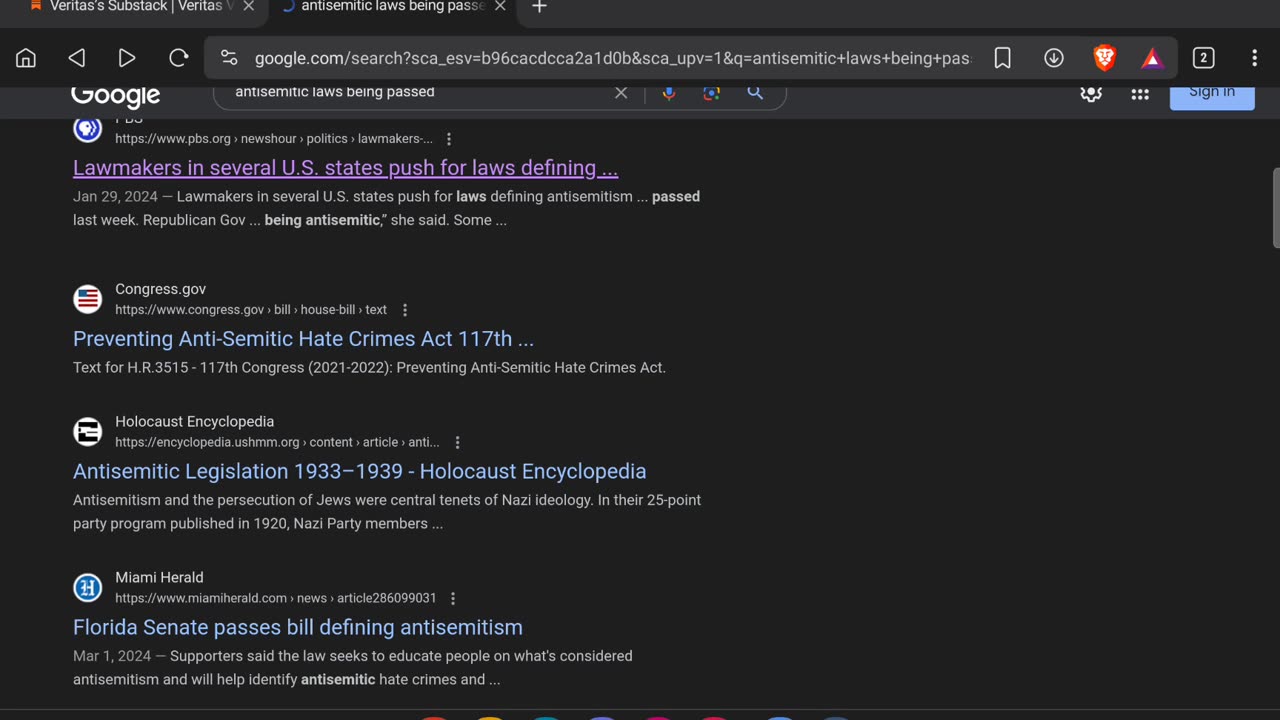
Task: Reload the Google search page
Action: 178,58
